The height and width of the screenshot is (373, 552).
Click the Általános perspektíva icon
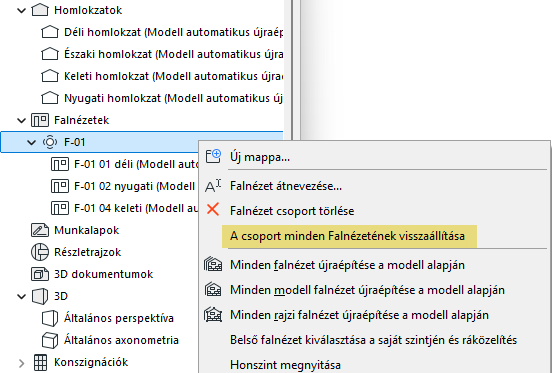pos(50,318)
